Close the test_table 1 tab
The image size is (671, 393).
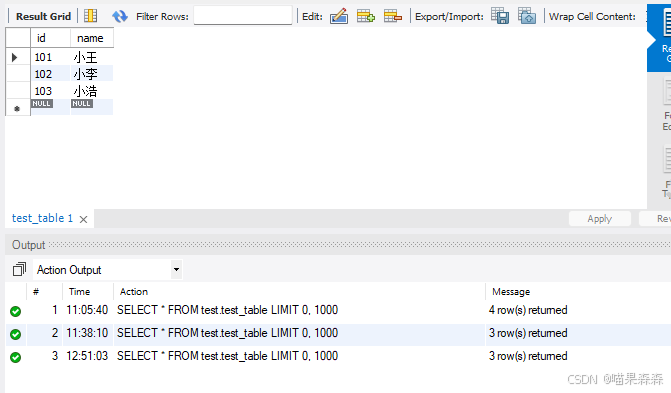pos(83,220)
